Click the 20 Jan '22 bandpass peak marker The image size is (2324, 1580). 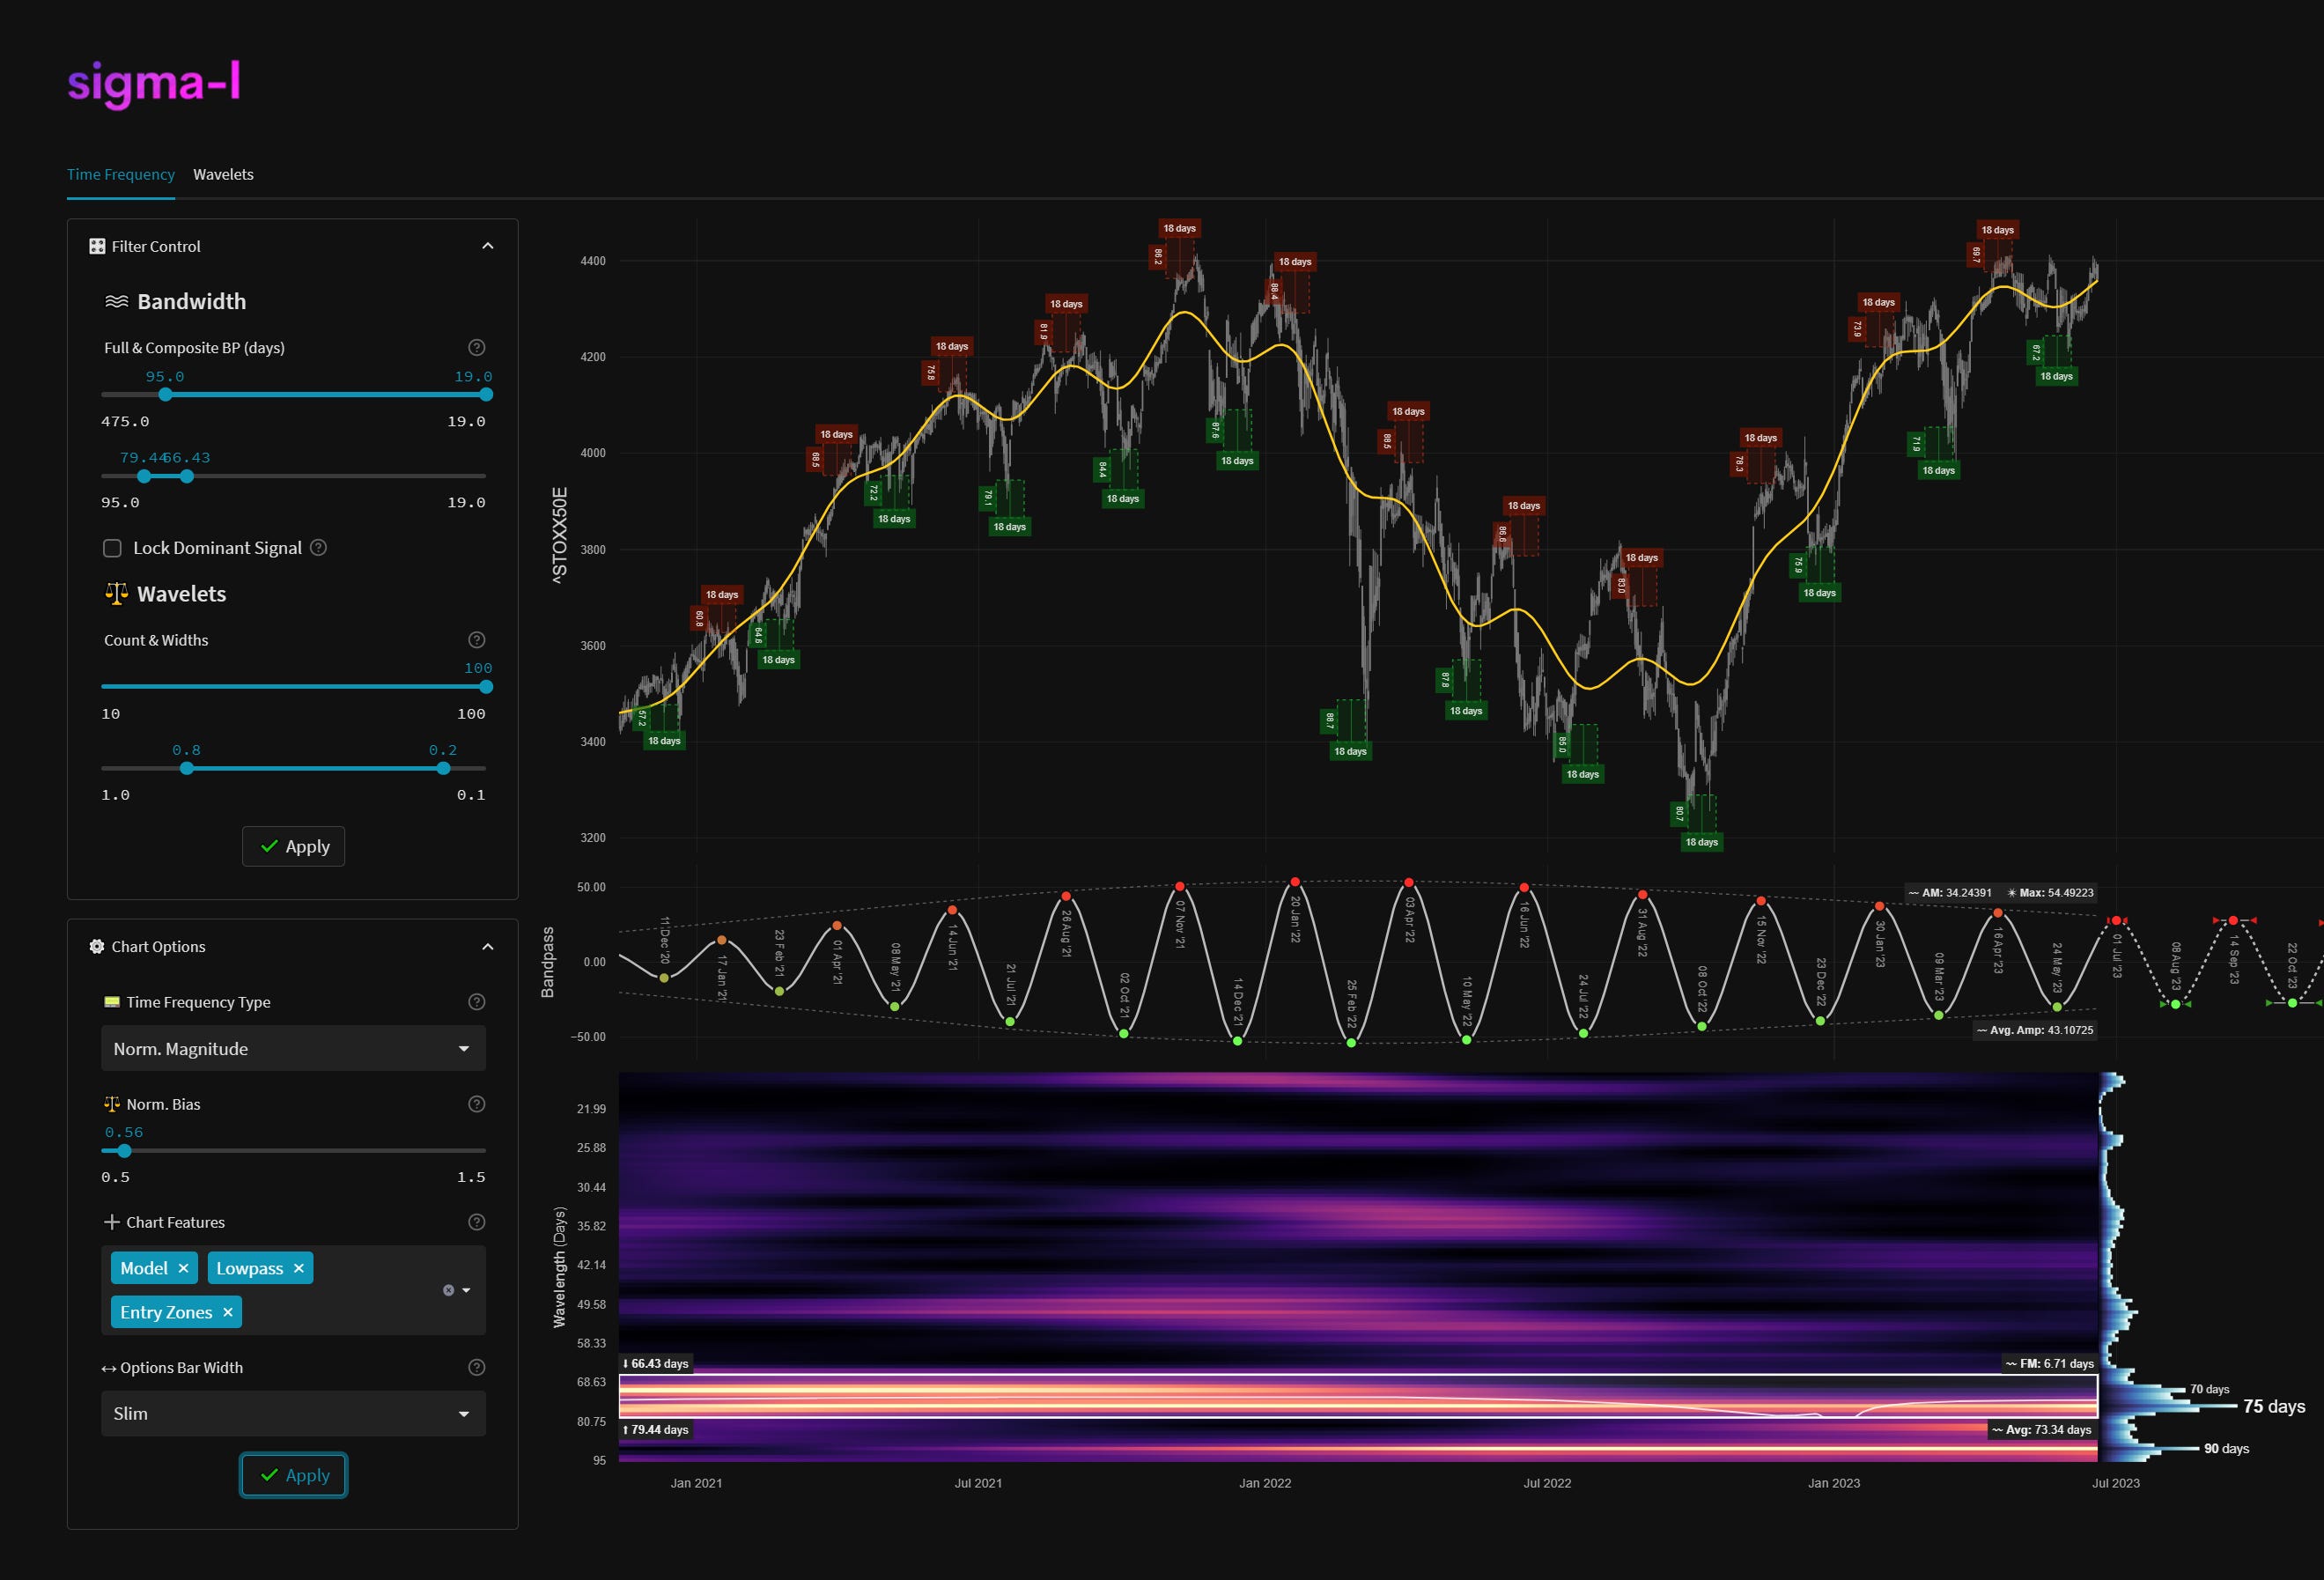coord(1295,882)
